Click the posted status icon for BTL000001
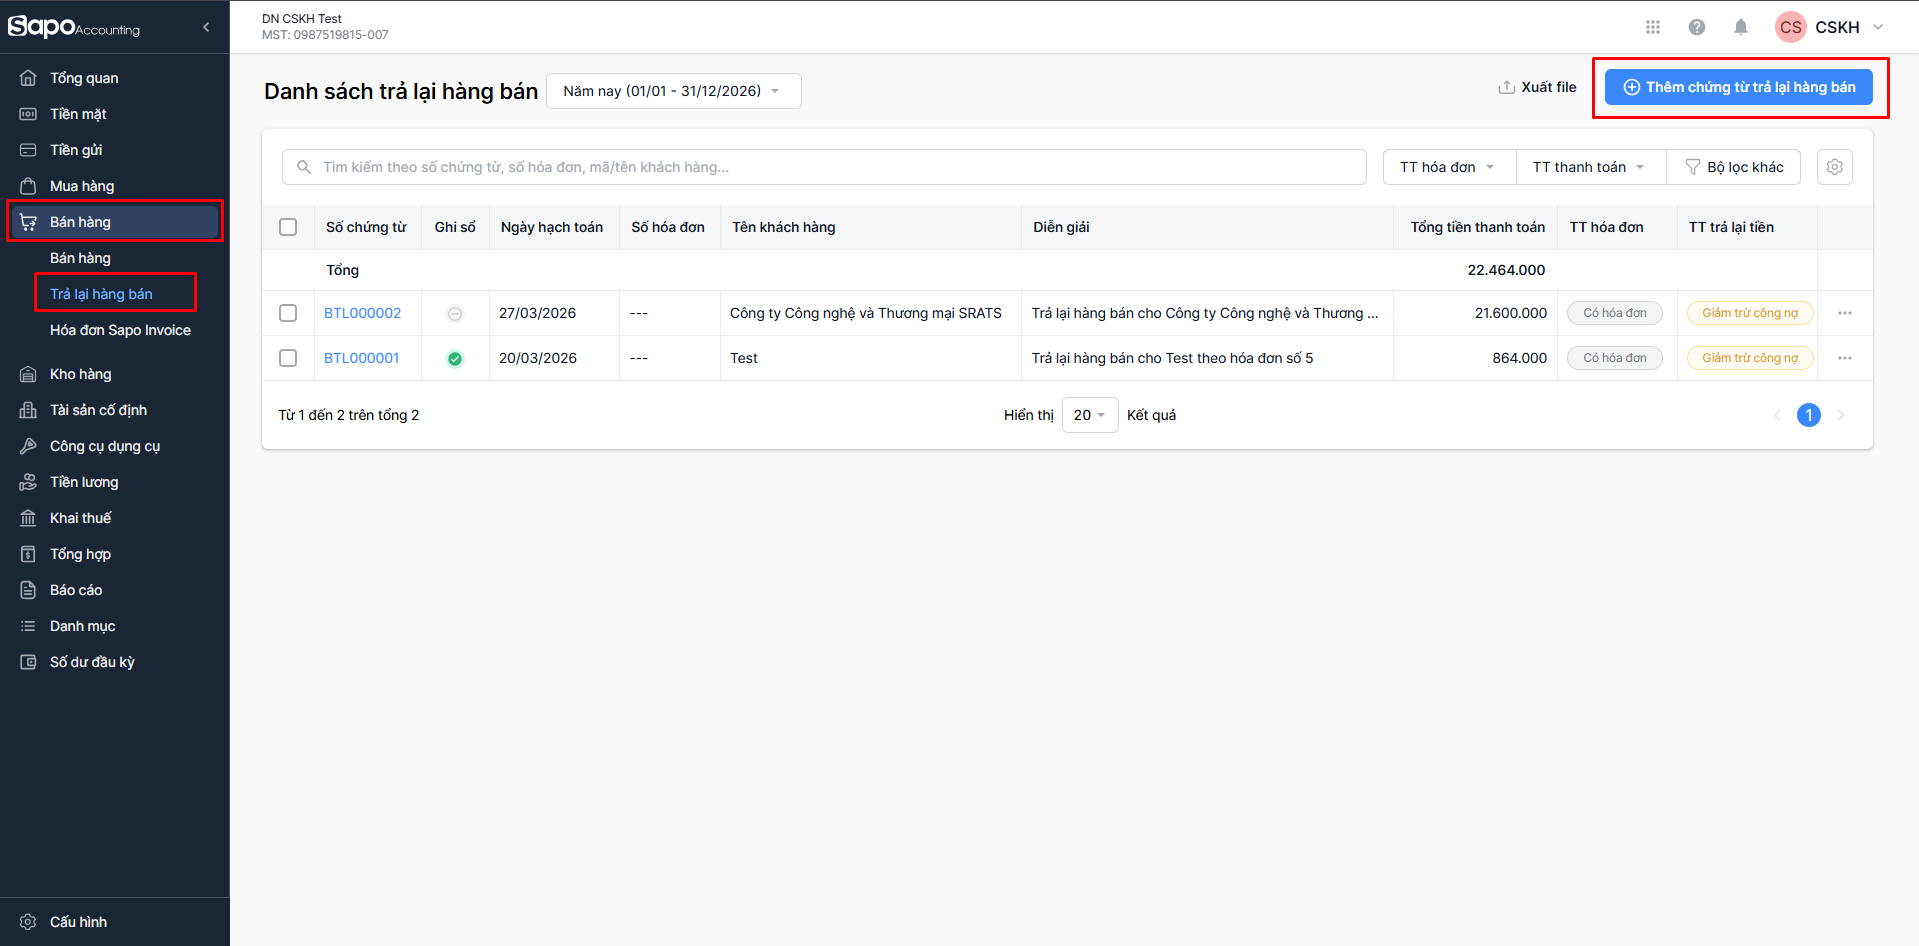 coord(455,359)
